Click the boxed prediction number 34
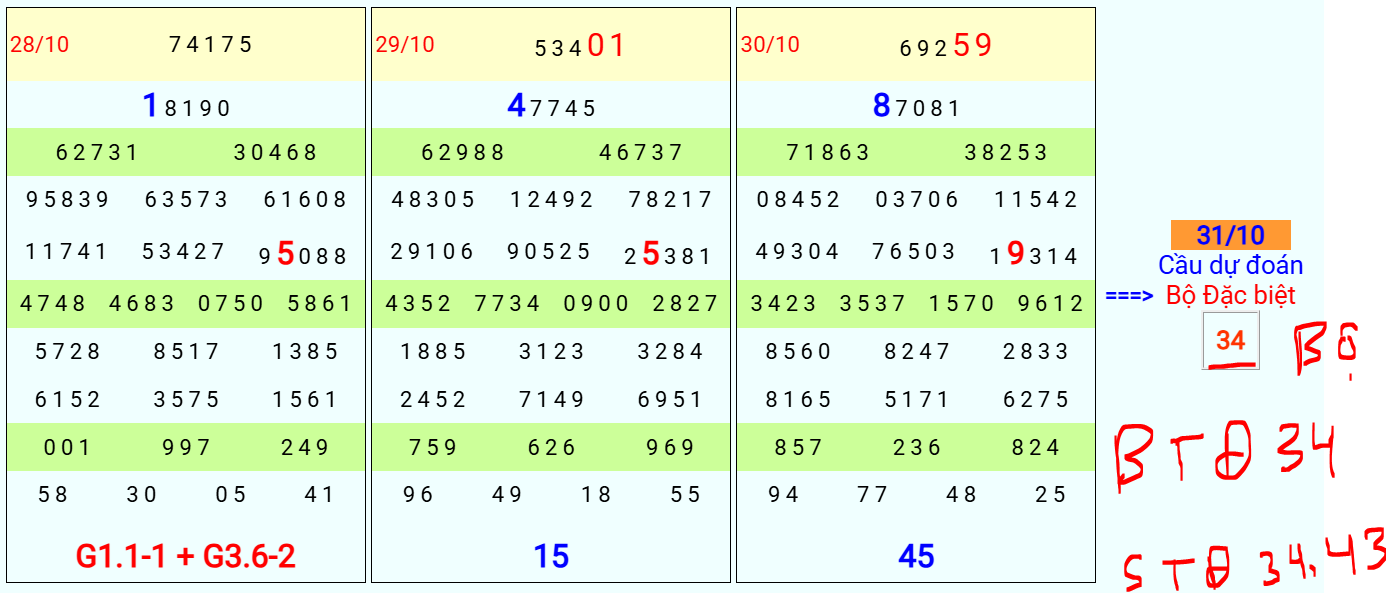Image resolution: width=1386 pixels, height=593 pixels. click(1231, 341)
